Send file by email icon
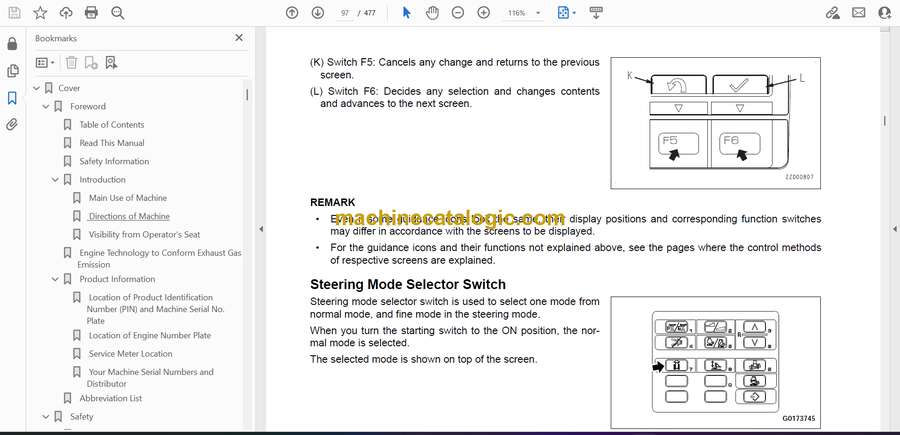The width and height of the screenshot is (900, 435). tap(859, 13)
